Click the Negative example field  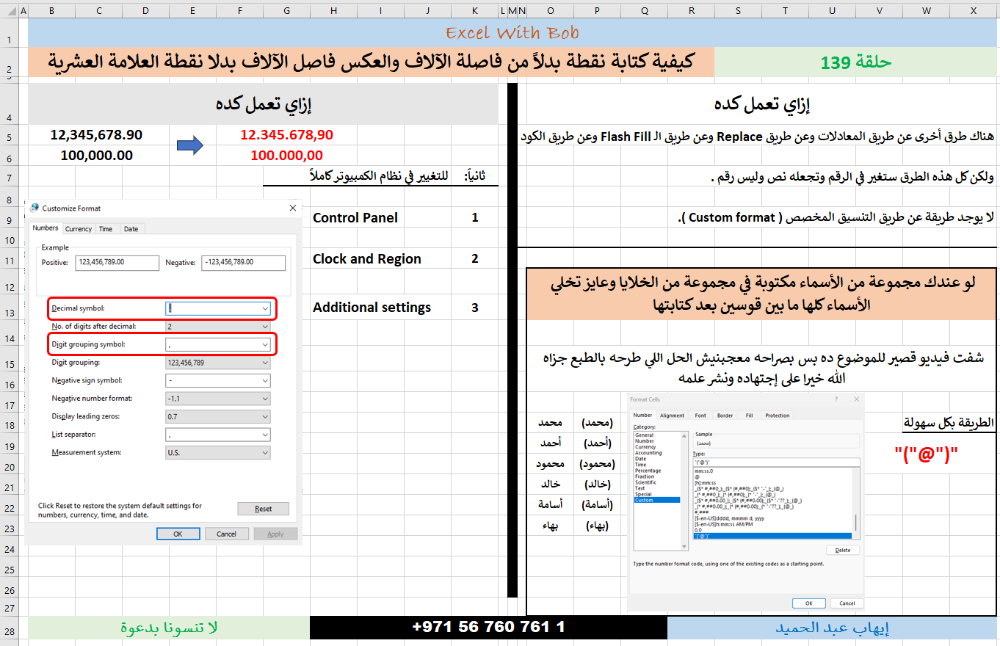243,262
